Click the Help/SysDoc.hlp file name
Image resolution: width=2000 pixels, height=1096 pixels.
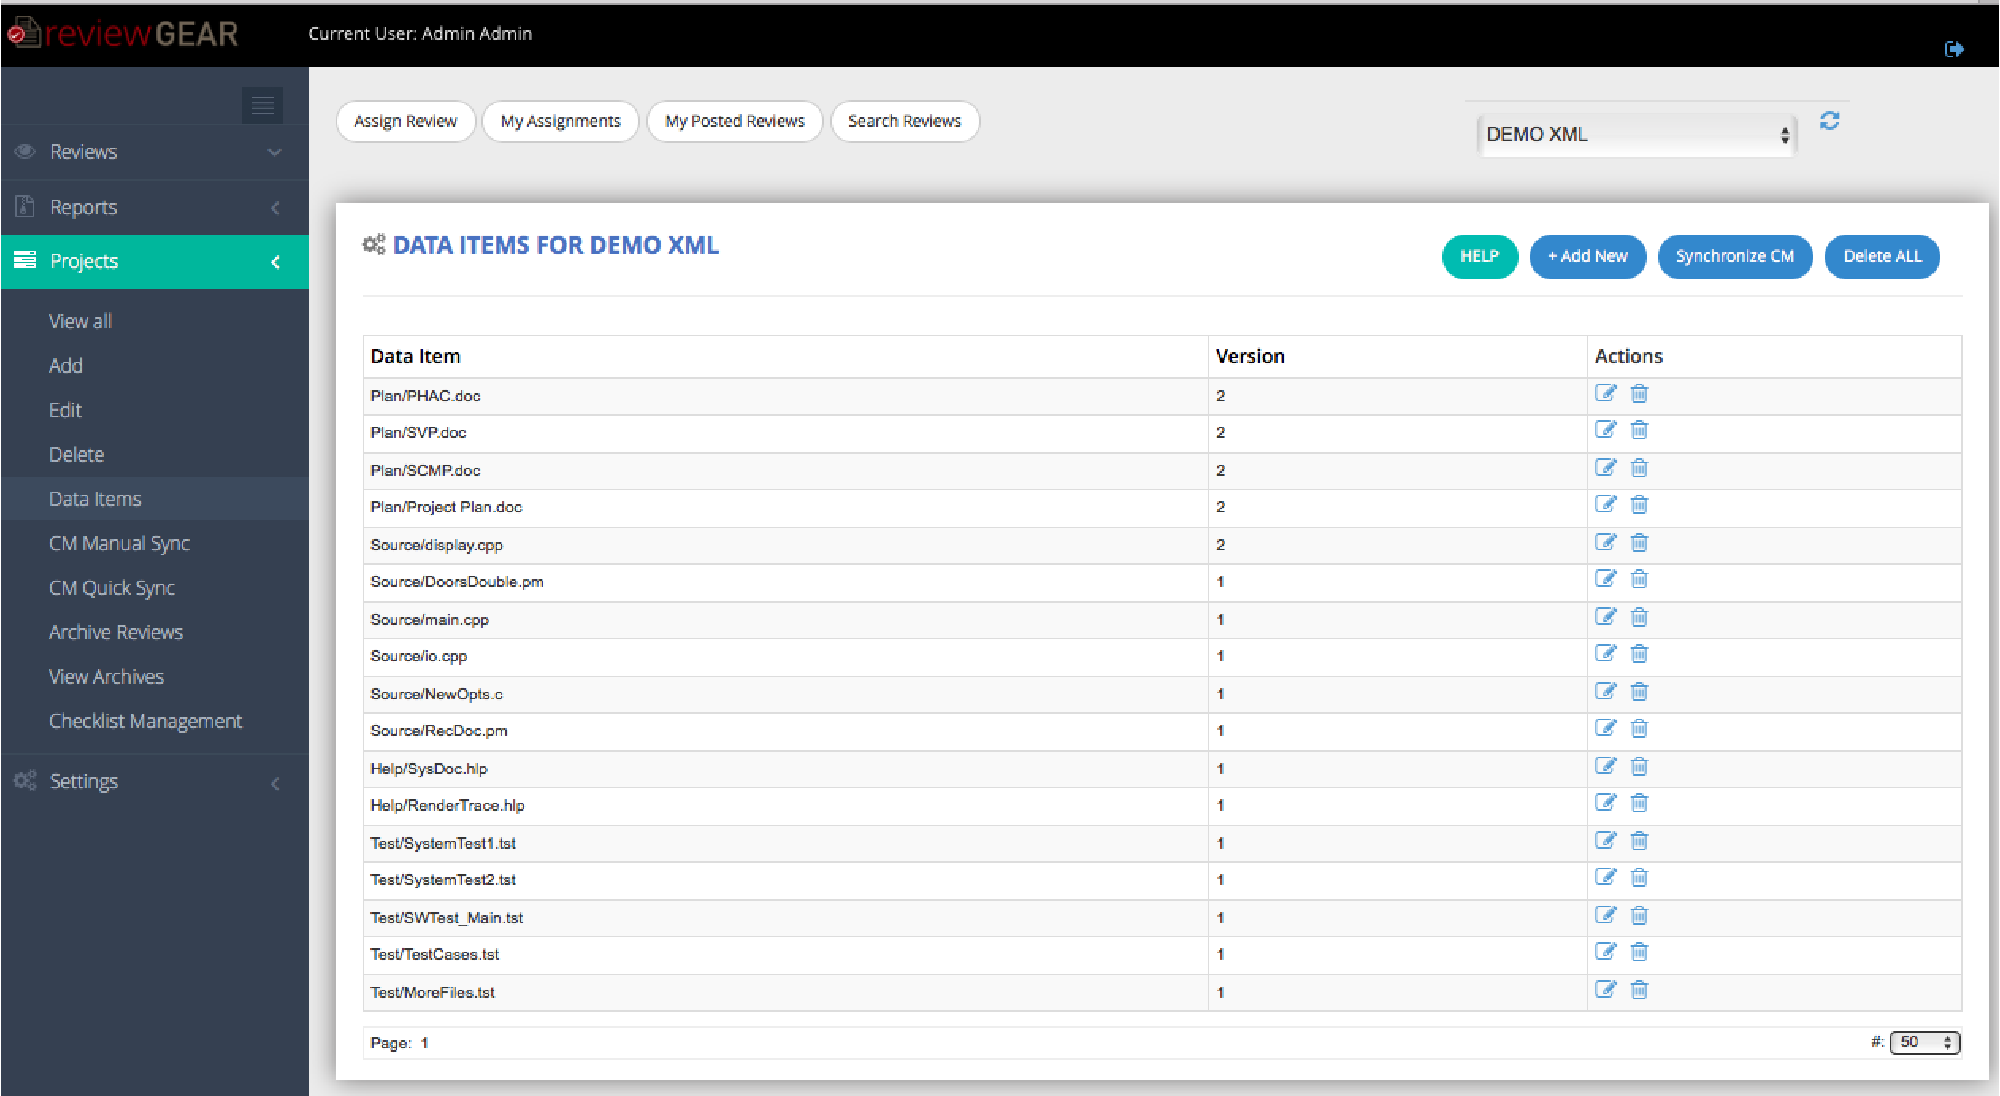coord(428,769)
